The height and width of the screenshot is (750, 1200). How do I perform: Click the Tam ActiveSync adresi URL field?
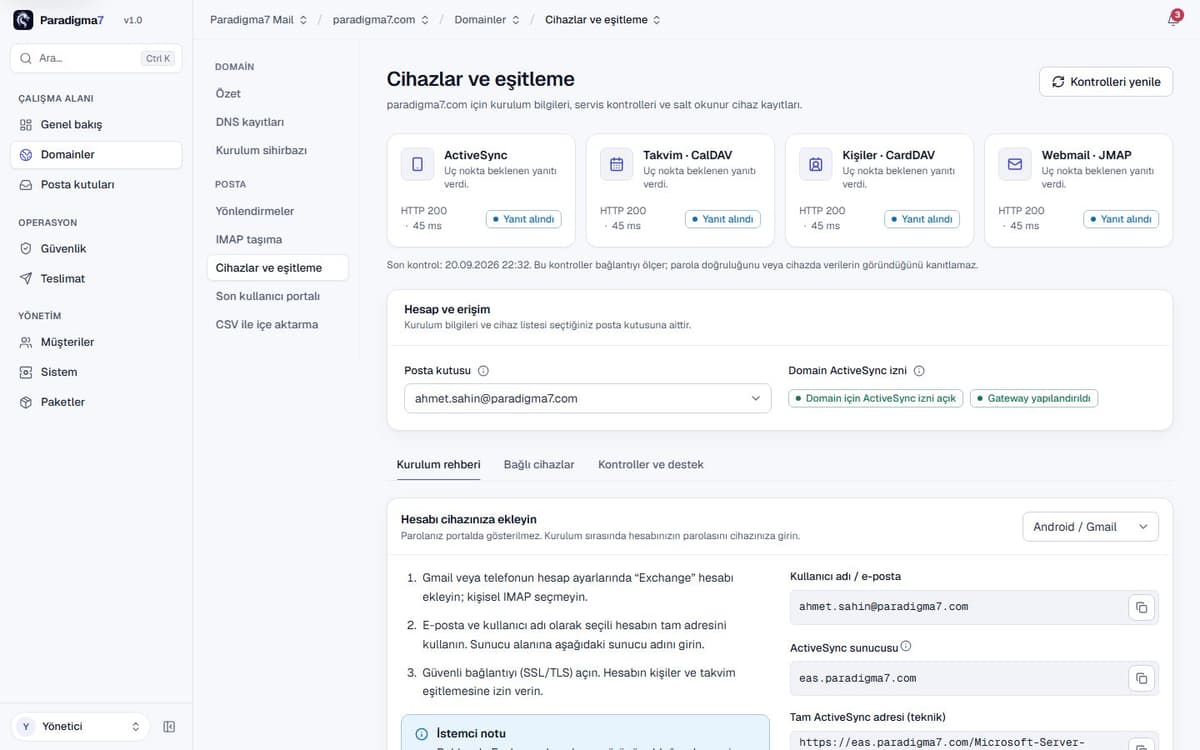tap(974, 741)
